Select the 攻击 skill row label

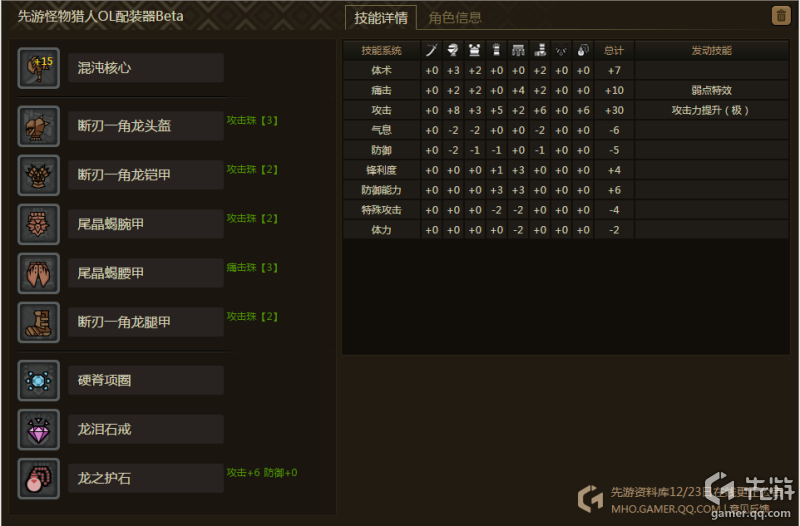(x=382, y=110)
